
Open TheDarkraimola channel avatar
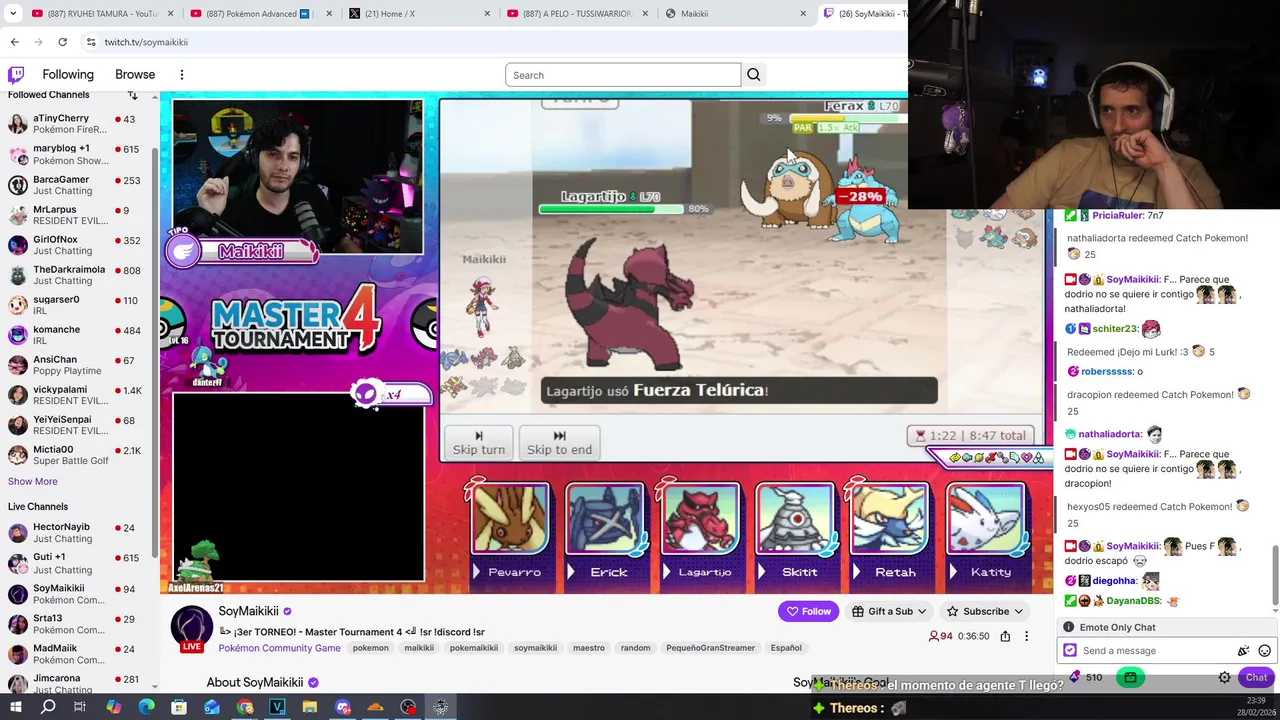pos(18,275)
